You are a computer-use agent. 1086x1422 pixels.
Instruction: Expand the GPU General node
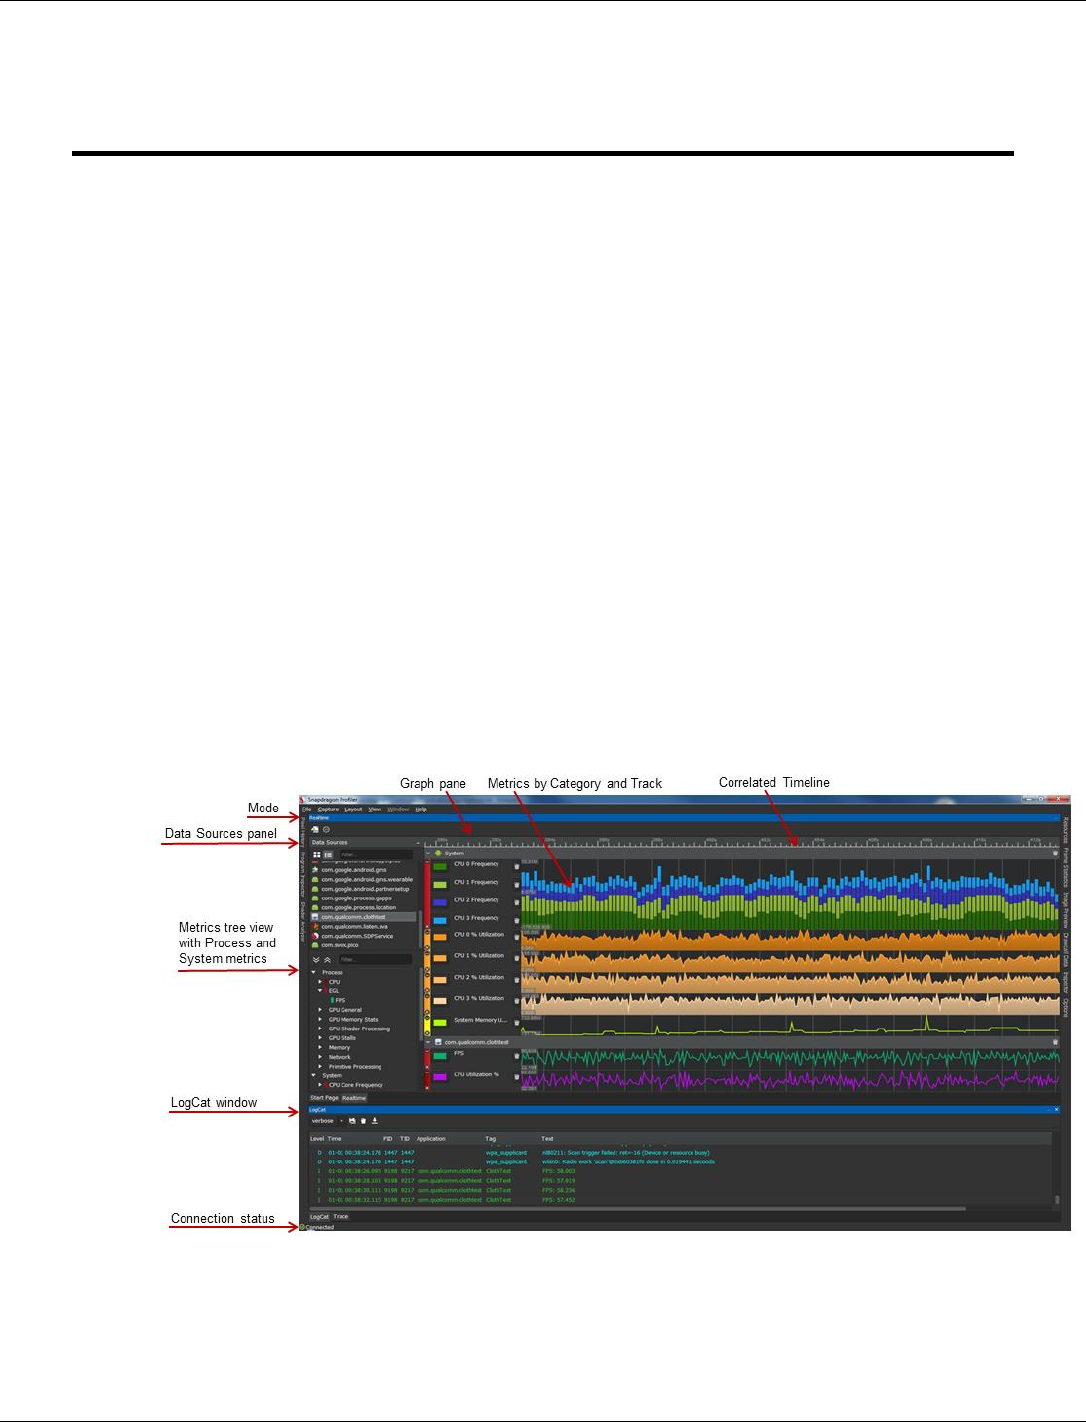(320, 1010)
